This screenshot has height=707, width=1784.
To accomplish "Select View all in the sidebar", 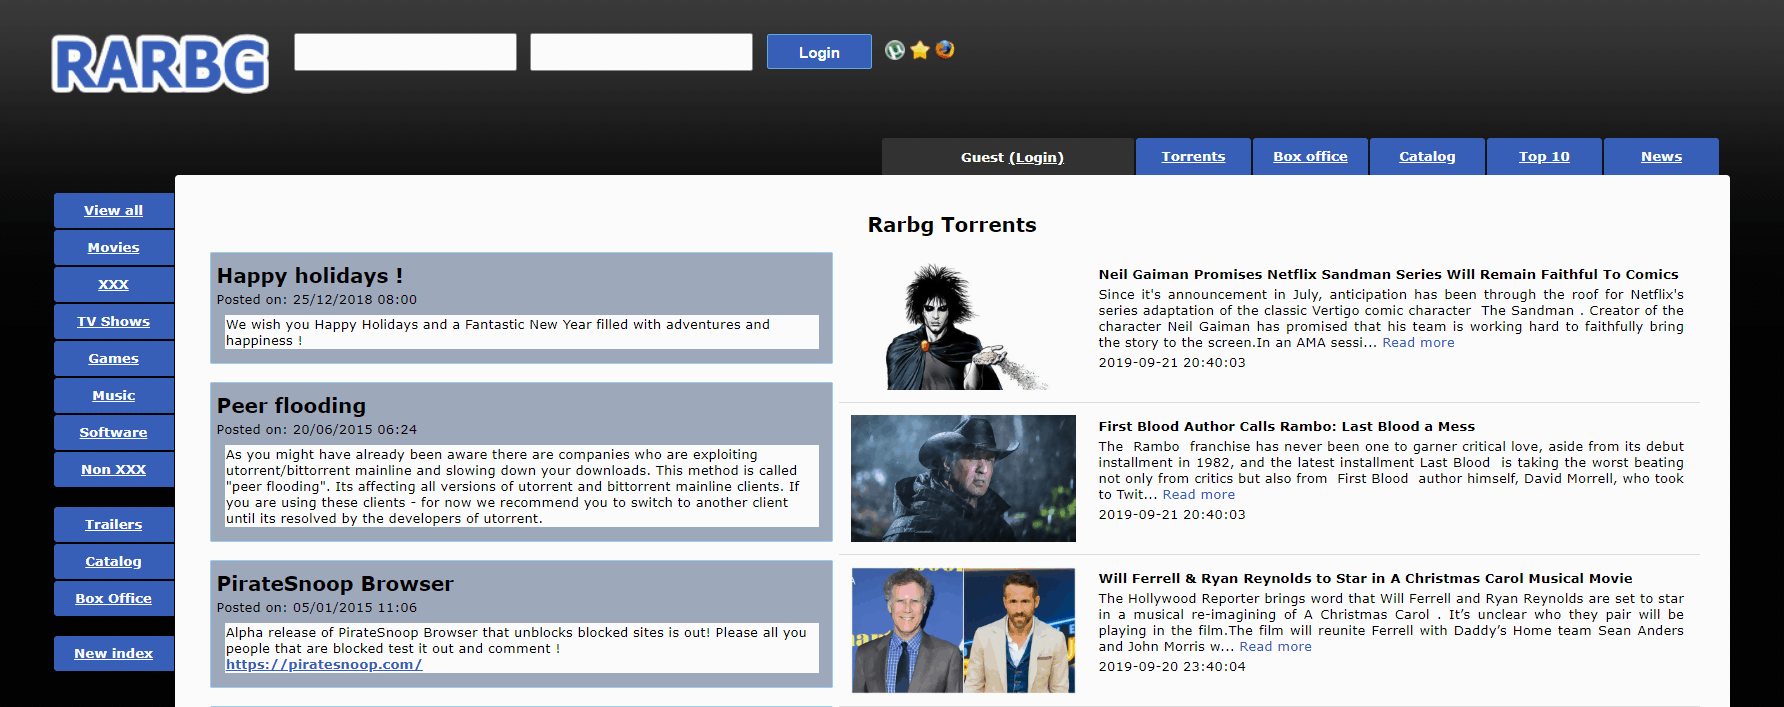I will [114, 210].
